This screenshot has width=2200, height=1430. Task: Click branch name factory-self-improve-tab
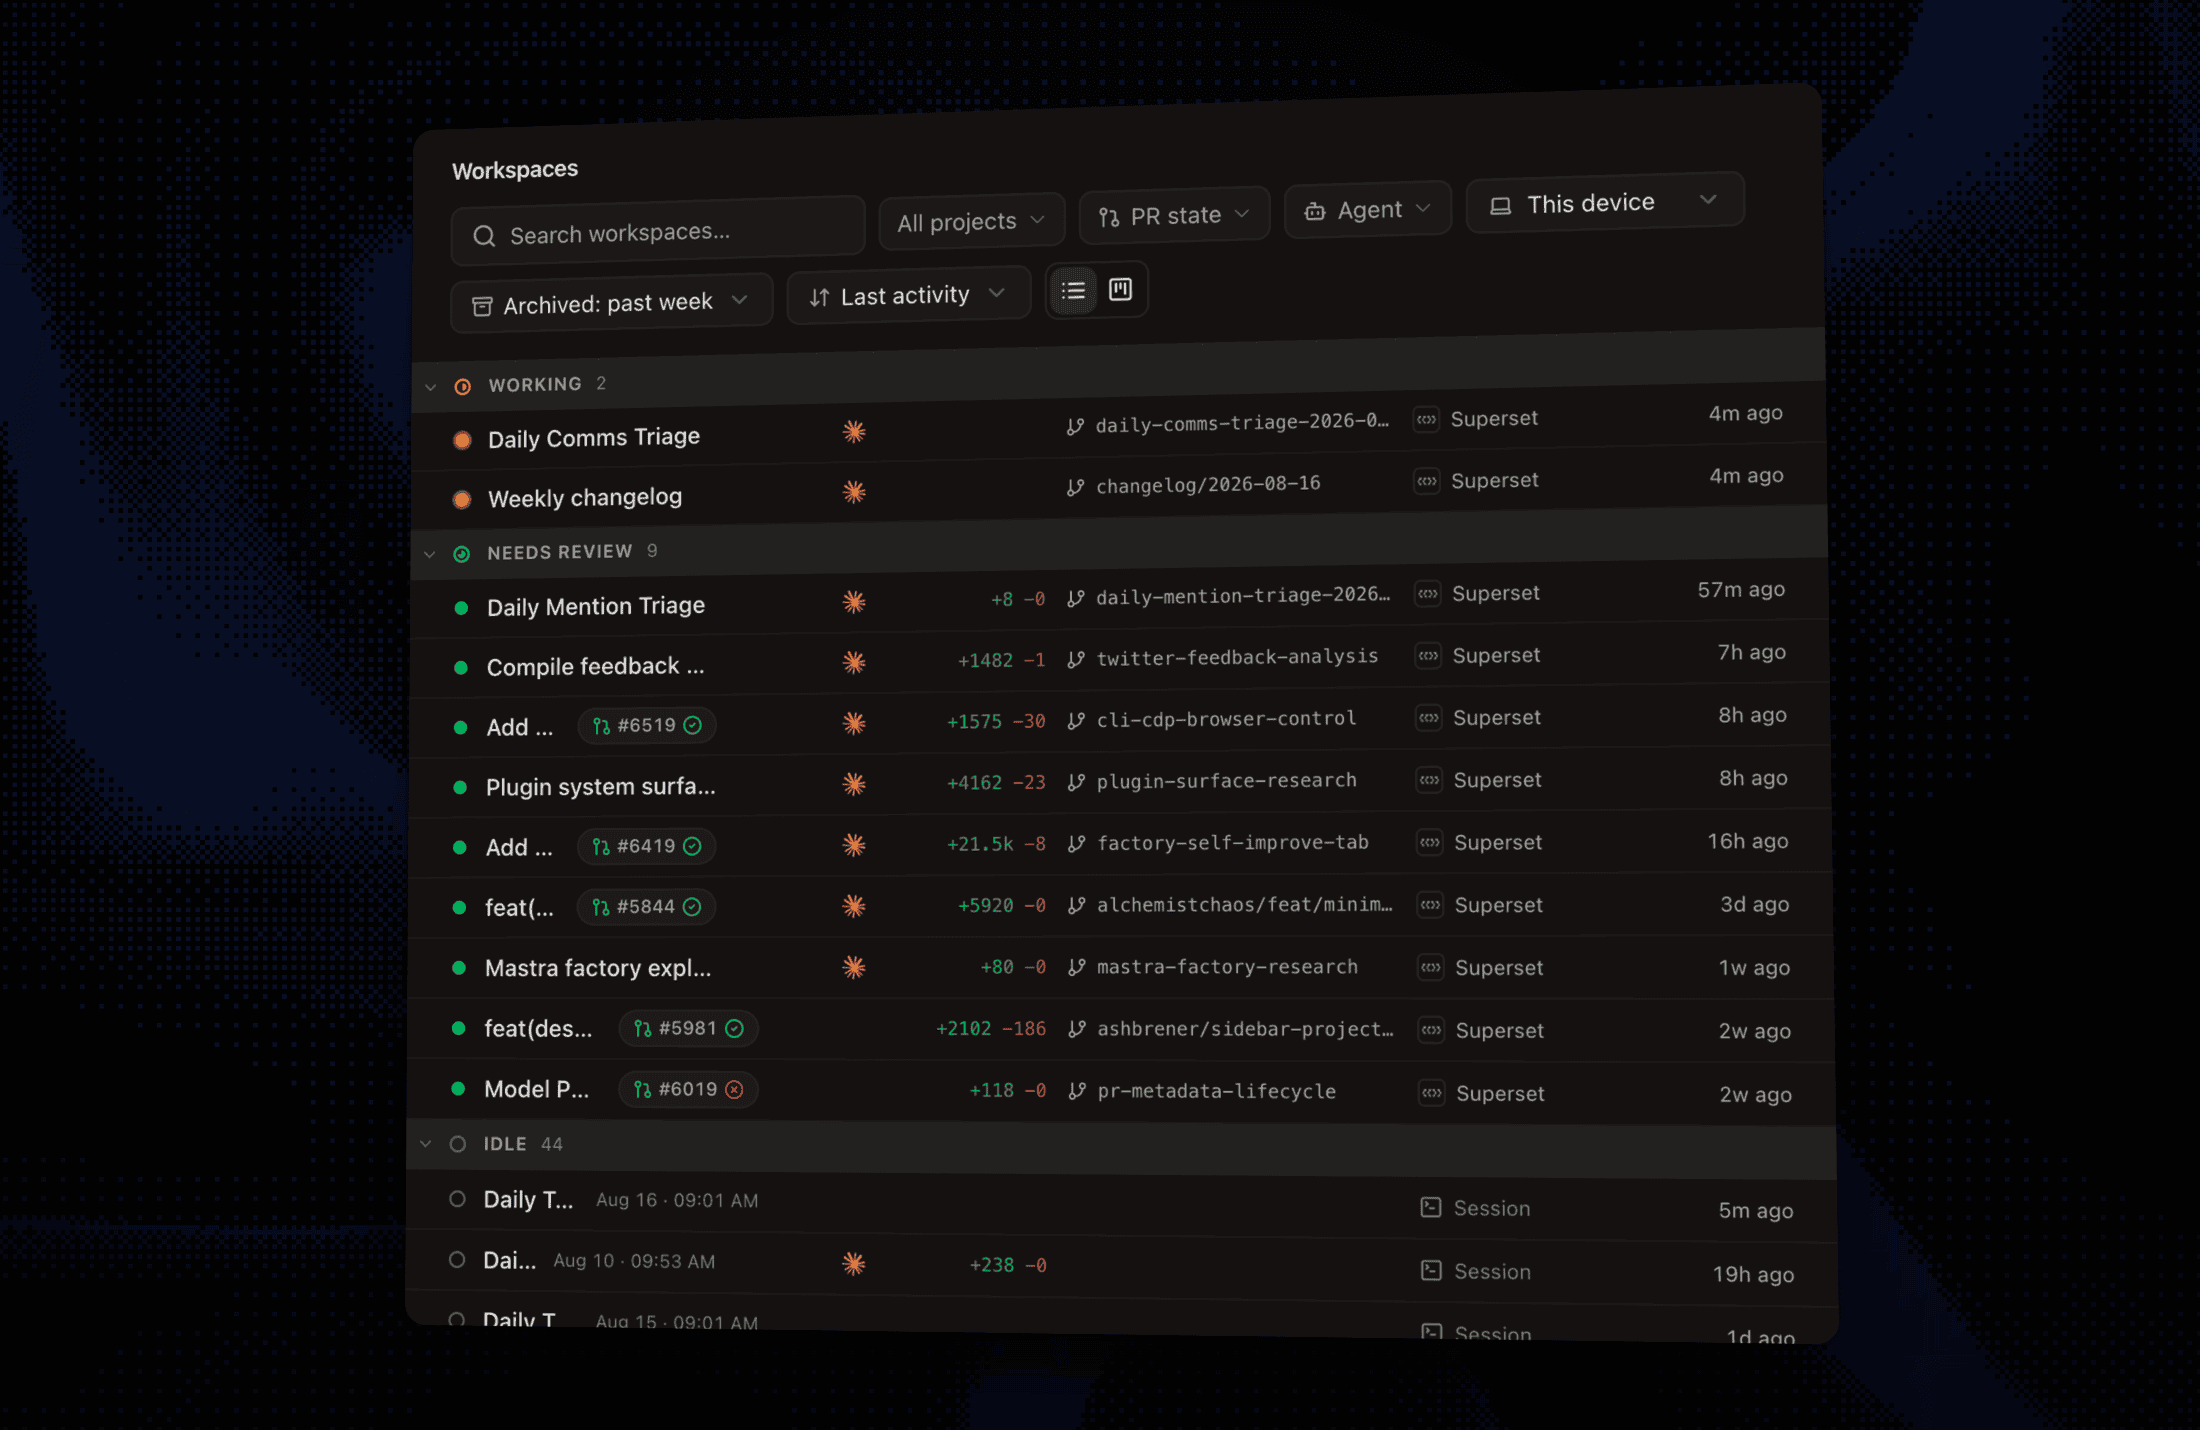click(1233, 843)
